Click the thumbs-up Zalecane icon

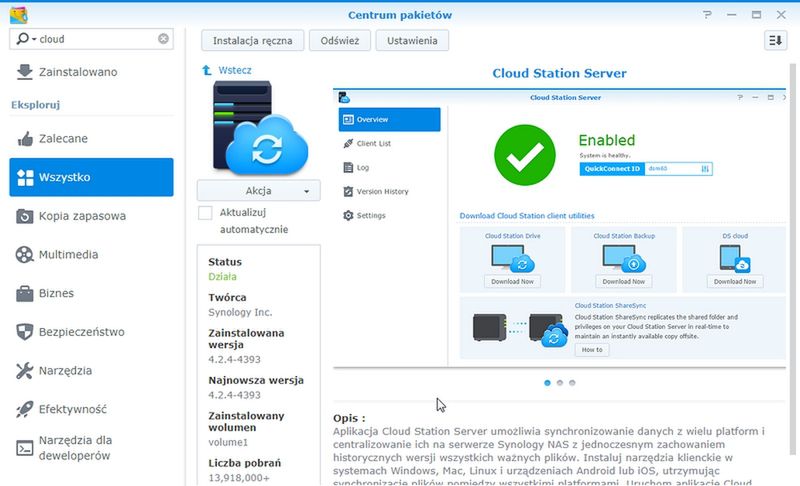(x=24, y=138)
